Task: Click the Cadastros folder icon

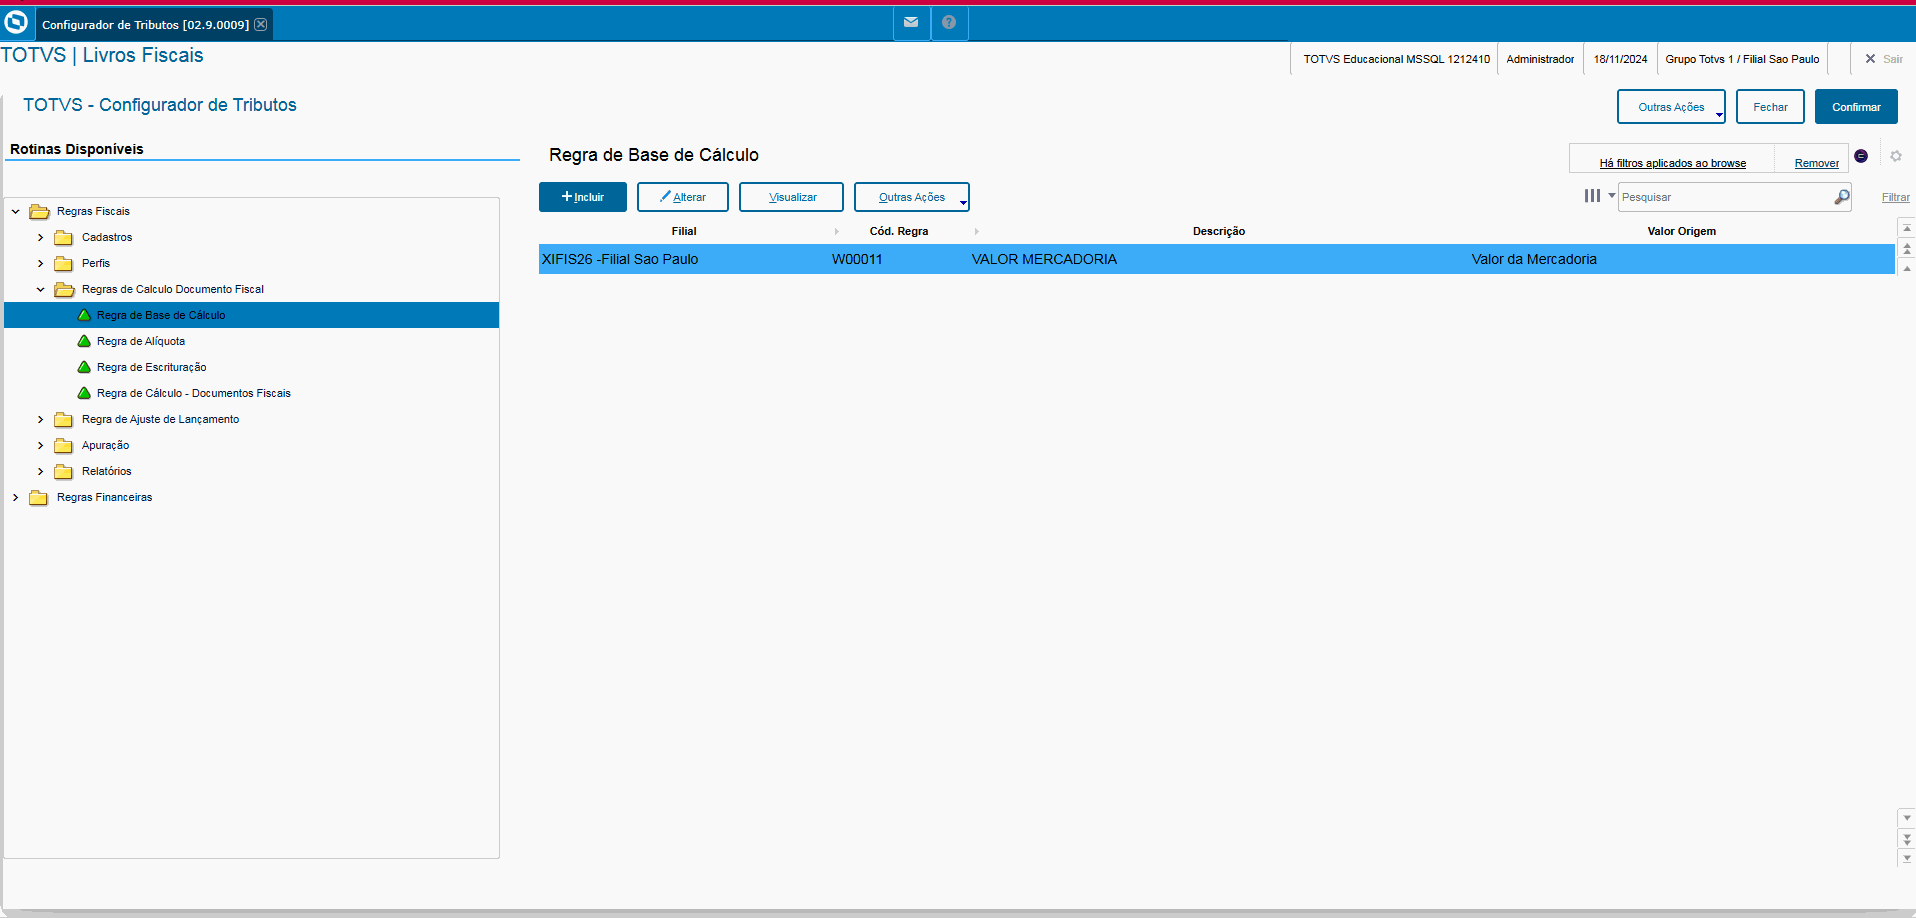Action: (64, 237)
